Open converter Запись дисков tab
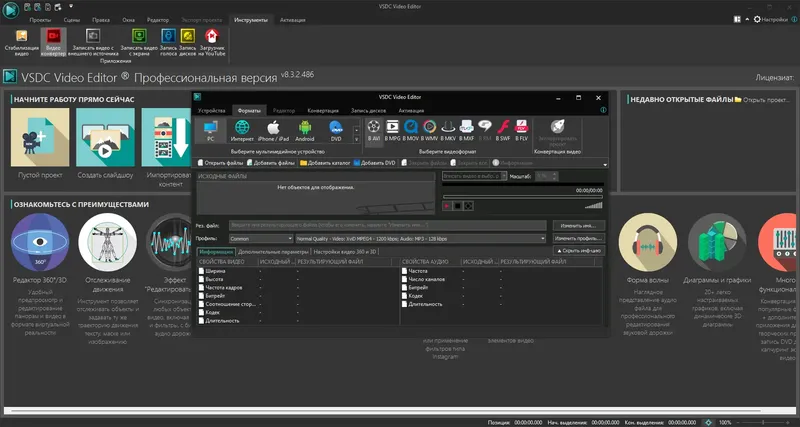This screenshot has width=800, height=427. (368, 110)
